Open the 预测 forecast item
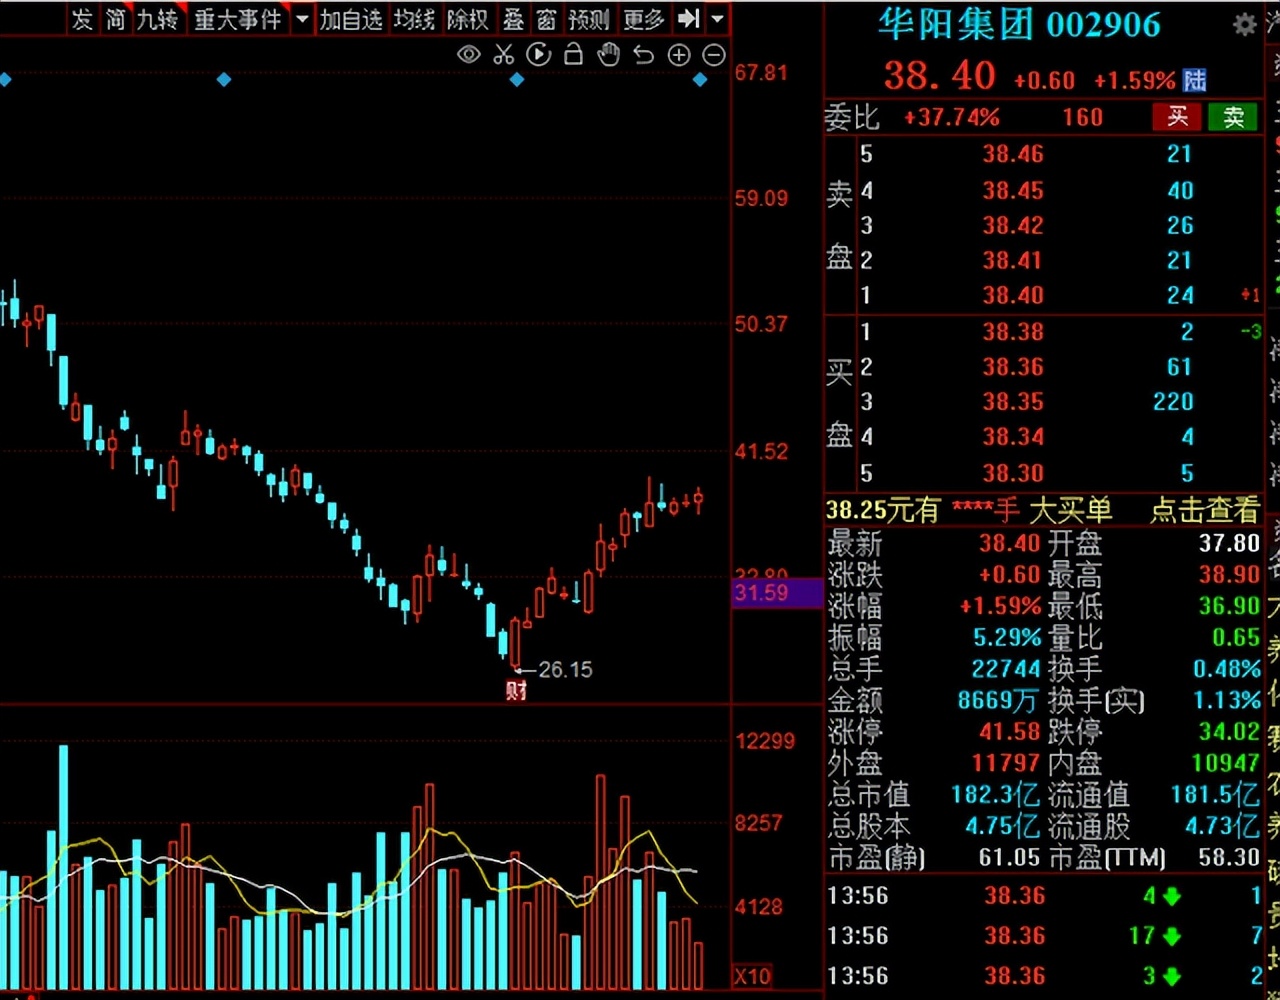Screen dimensions: 1280x1000 pyautogui.click(x=589, y=19)
